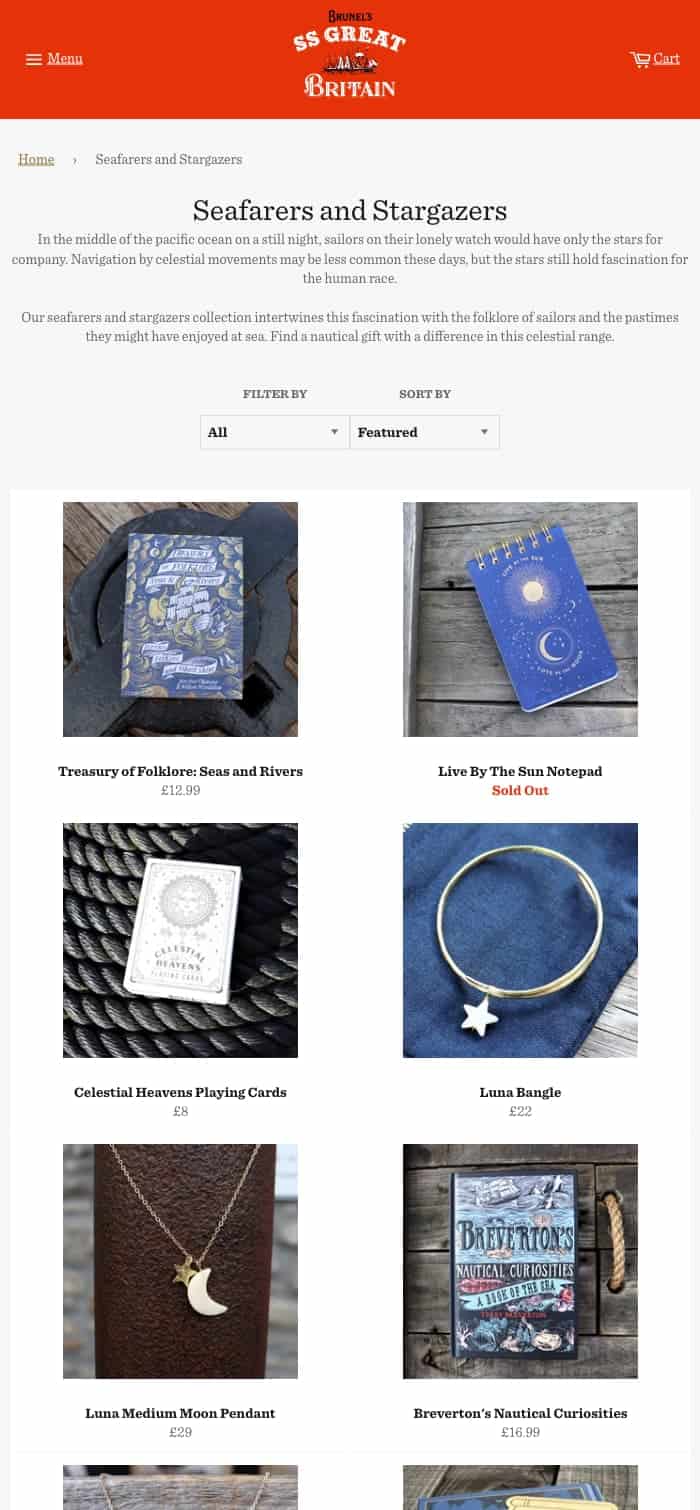
Task: Click Breverton's Nautical Curiosities book image
Action: (x=520, y=1261)
